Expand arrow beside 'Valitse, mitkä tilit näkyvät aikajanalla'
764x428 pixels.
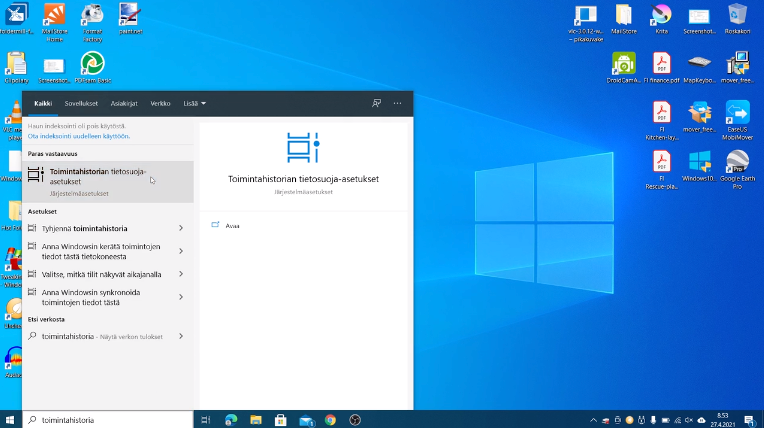(181, 274)
